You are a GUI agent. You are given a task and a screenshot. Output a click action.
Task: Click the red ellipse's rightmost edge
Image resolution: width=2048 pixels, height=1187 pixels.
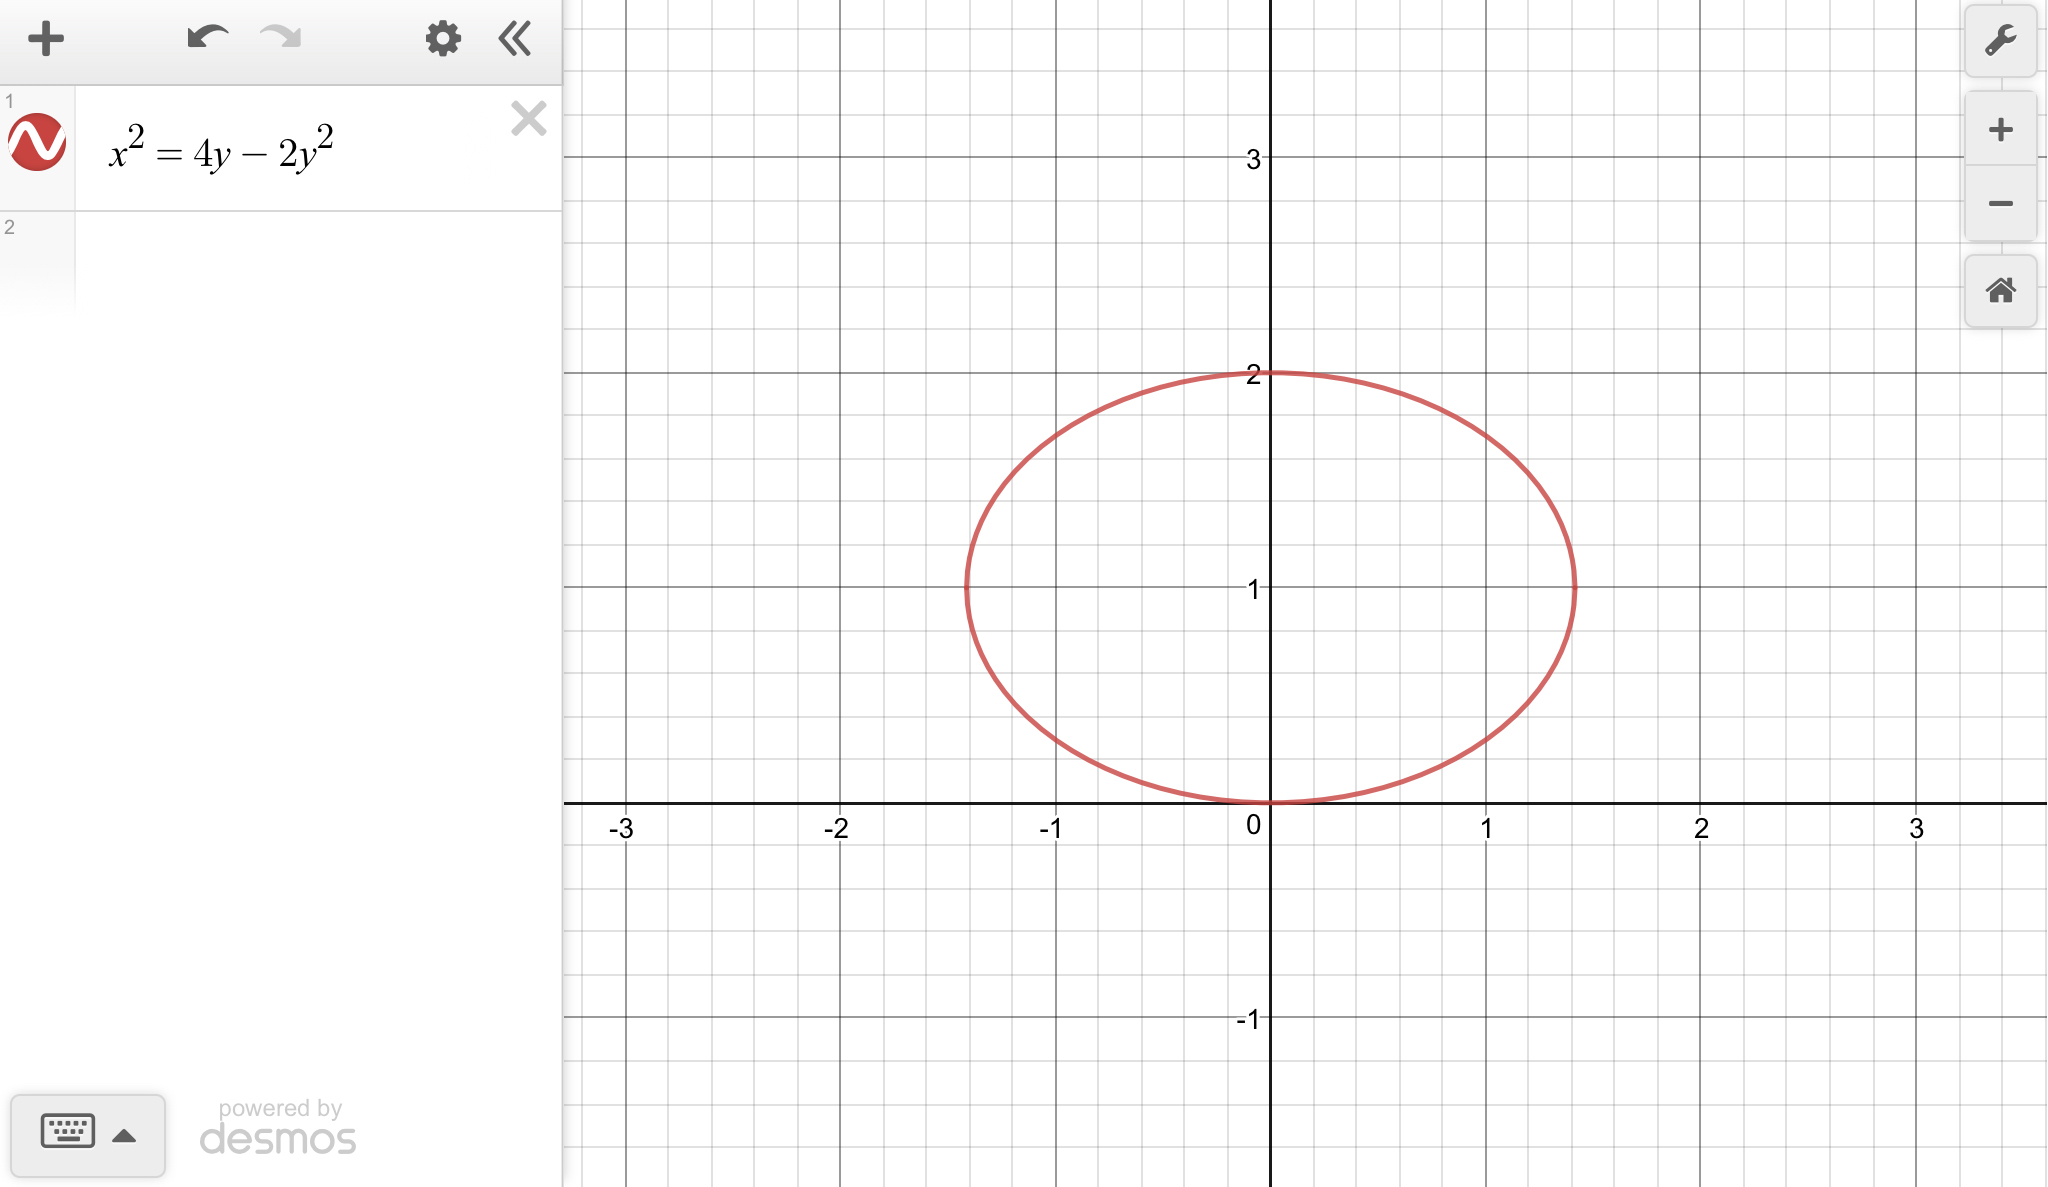[1575, 588]
